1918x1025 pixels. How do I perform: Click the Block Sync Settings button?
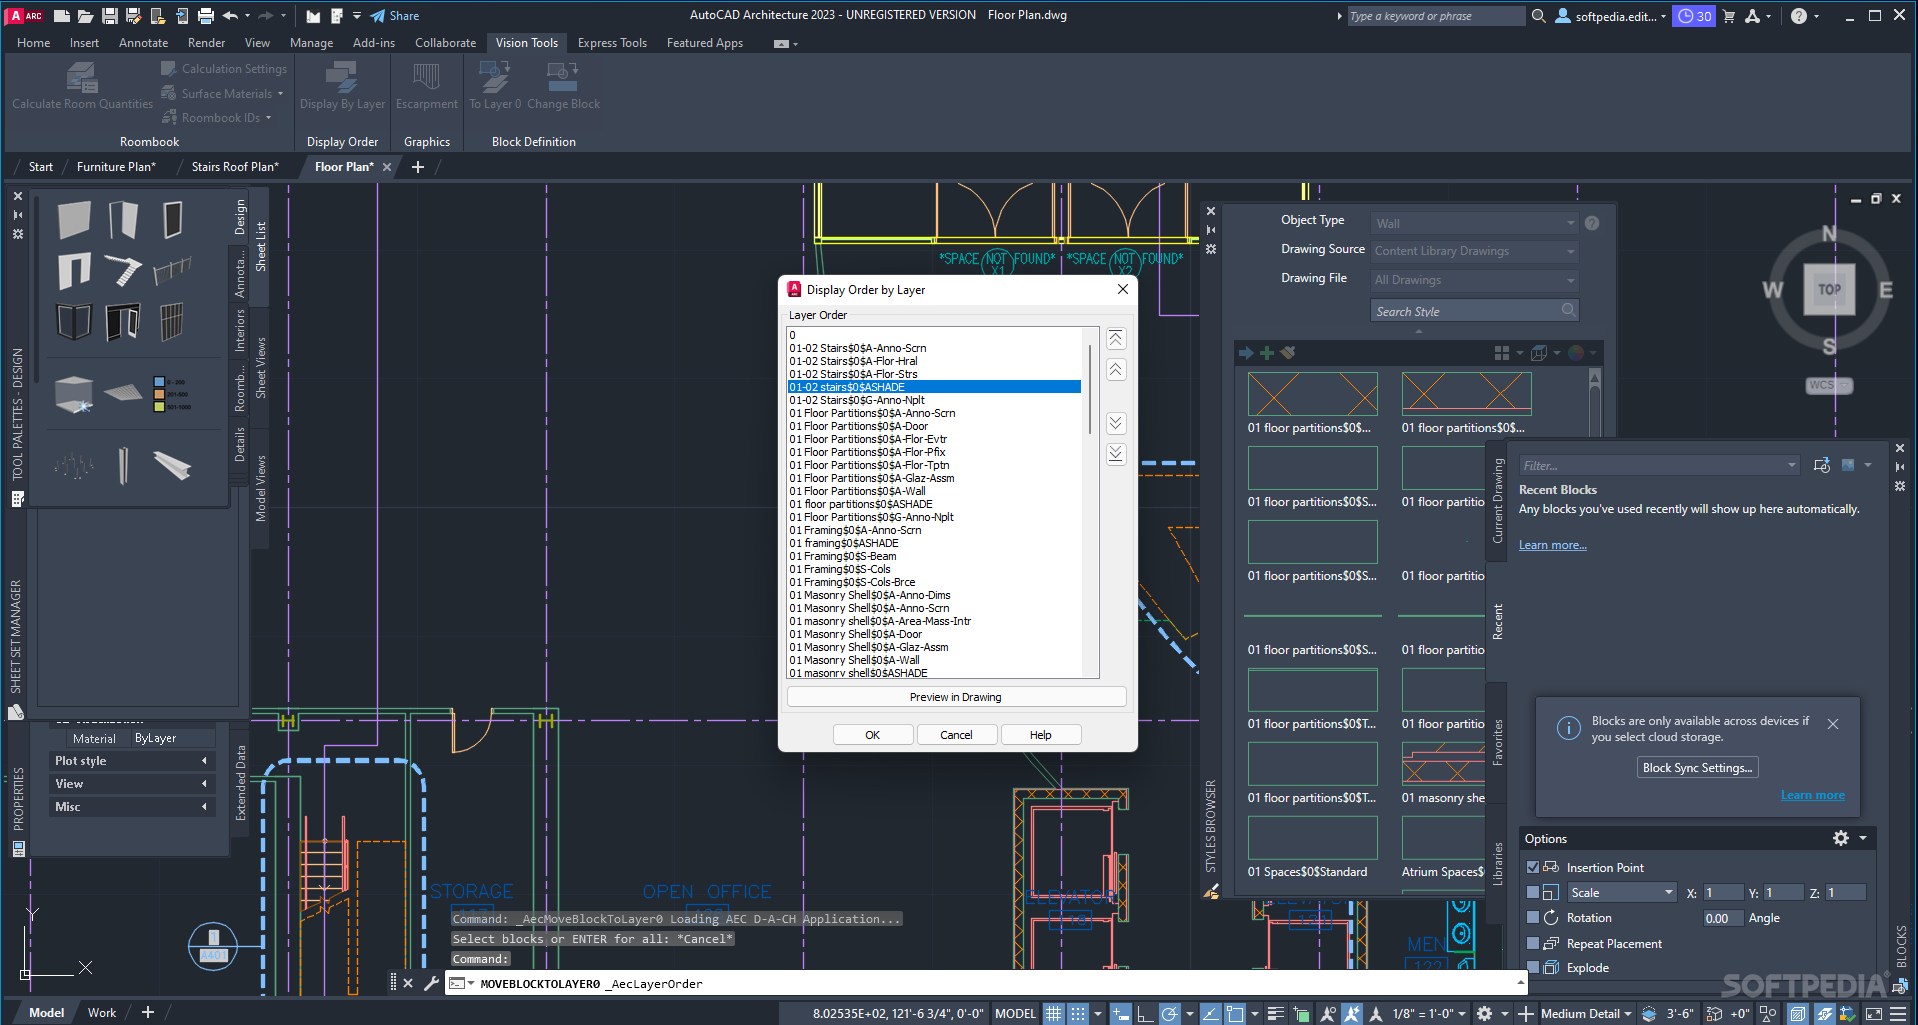click(1697, 768)
